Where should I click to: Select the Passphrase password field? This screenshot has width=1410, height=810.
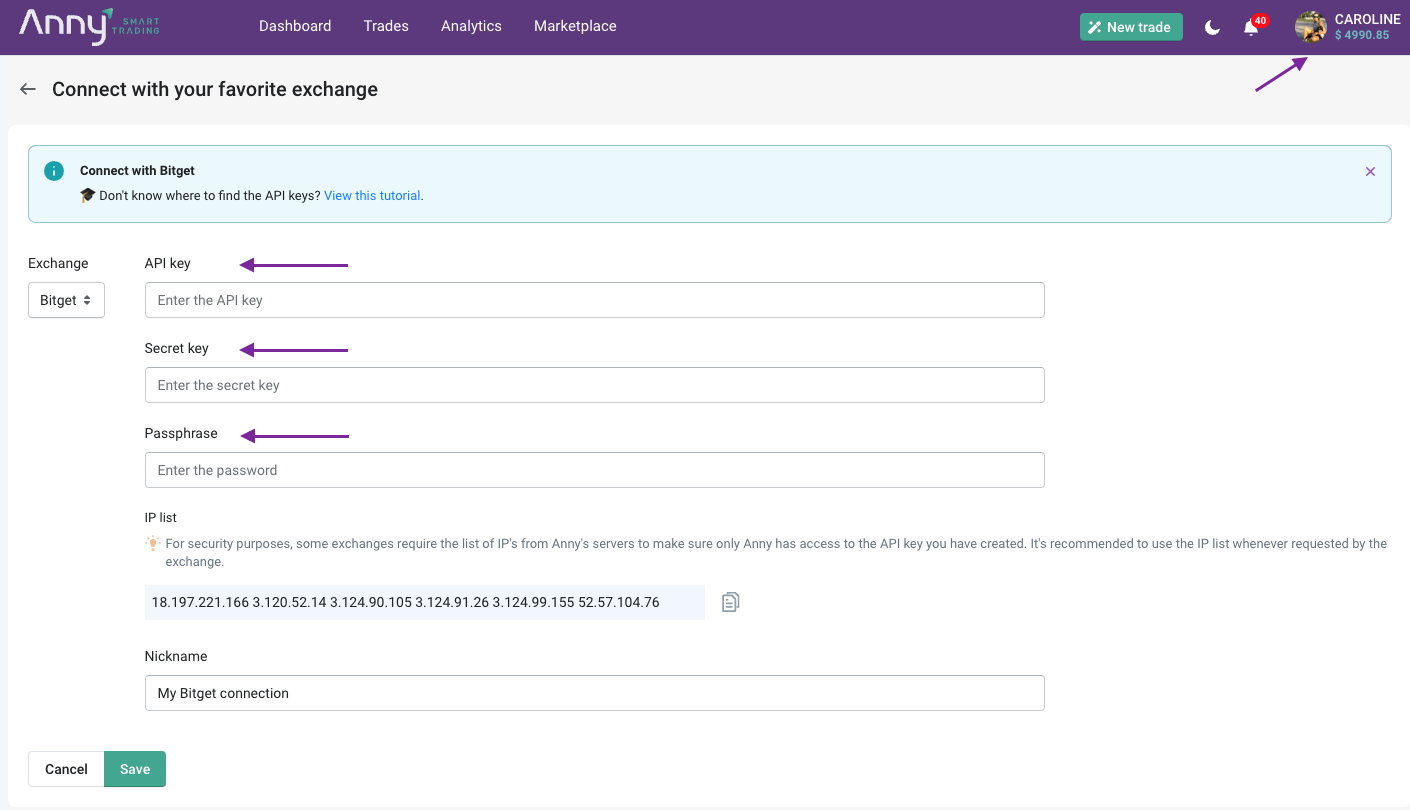click(594, 470)
